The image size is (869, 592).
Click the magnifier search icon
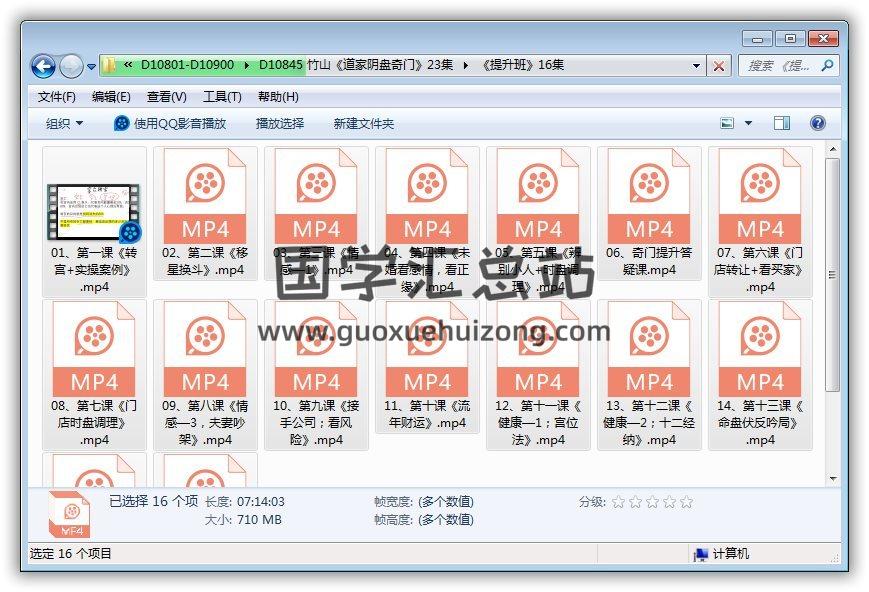pyautogui.click(x=827, y=65)
